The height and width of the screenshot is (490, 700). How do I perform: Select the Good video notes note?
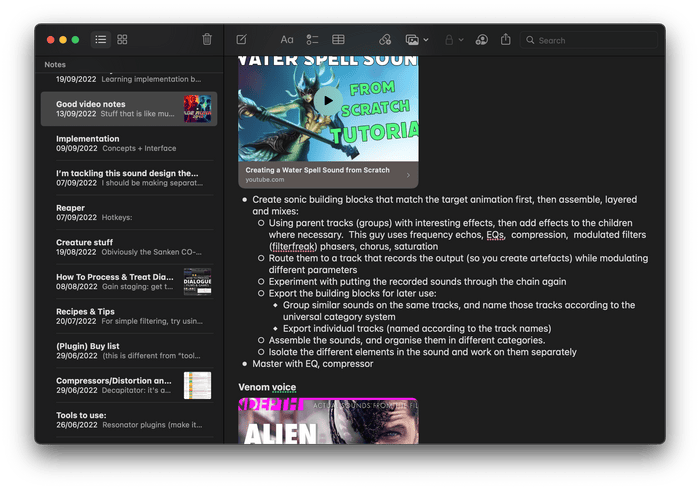tap(129, 109)
